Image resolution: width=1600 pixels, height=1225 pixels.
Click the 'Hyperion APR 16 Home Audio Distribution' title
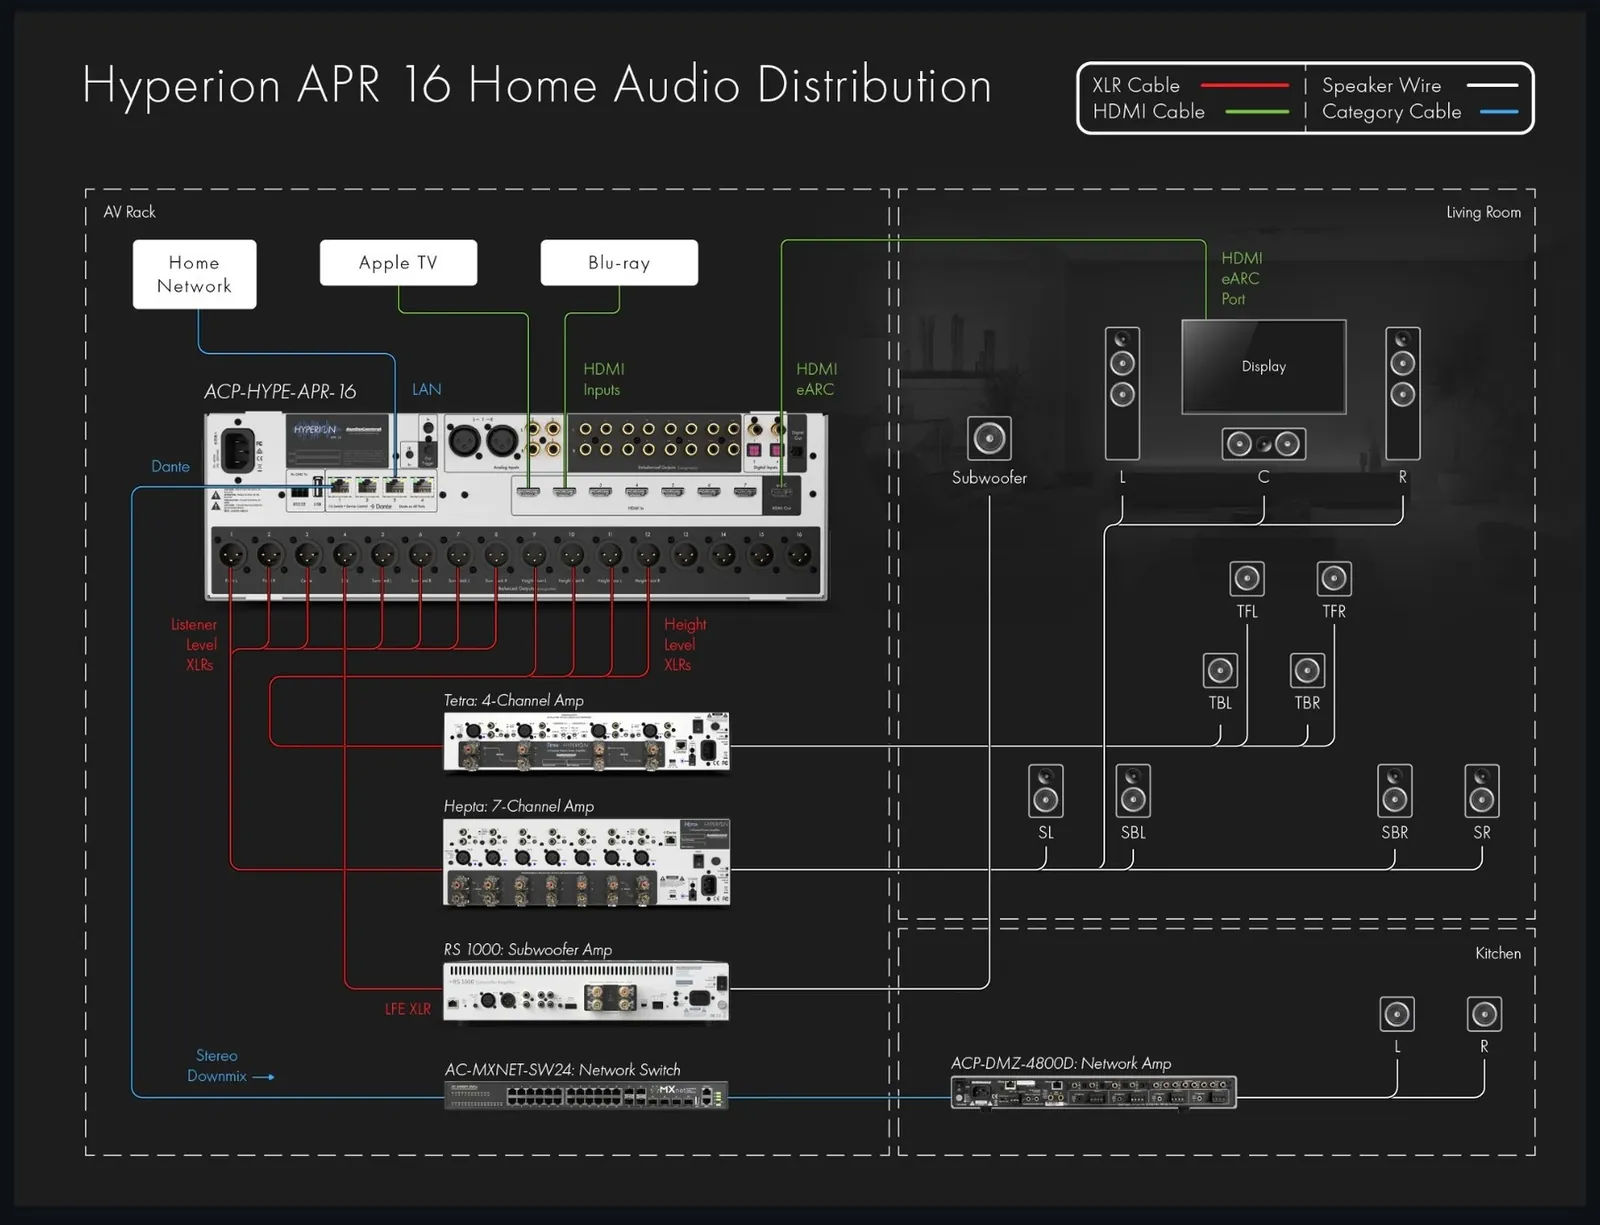[537, 85]
